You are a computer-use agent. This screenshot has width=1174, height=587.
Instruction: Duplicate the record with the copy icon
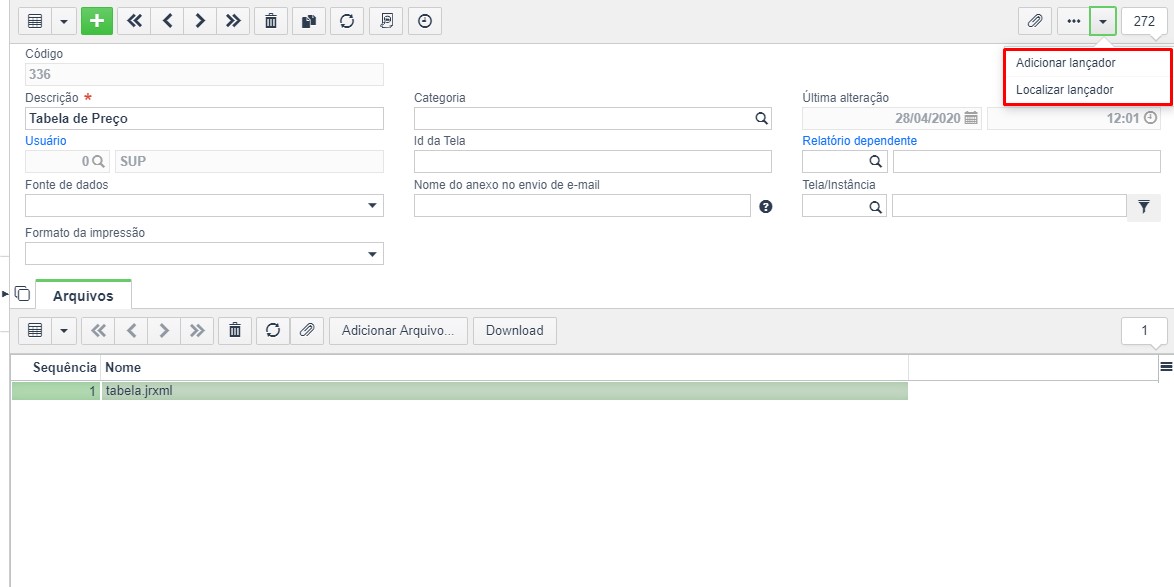(x=309, y=21)
